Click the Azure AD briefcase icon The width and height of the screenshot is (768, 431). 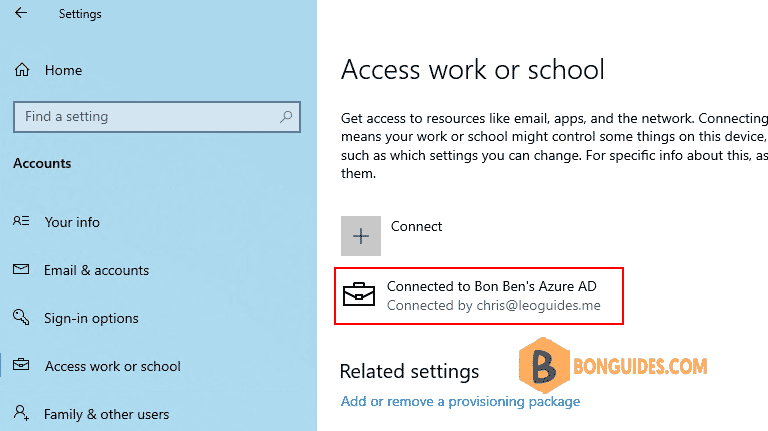coord(359,294)
